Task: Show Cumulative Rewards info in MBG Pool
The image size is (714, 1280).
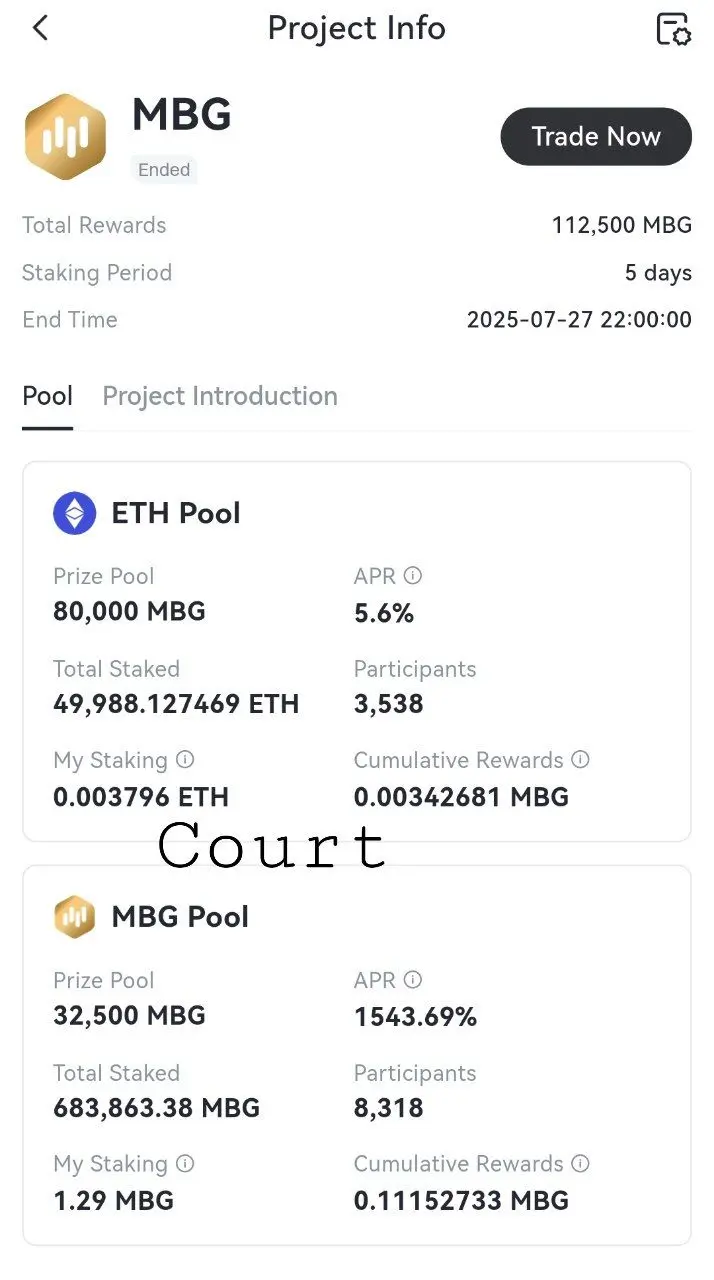Action: coord(580,1164)
